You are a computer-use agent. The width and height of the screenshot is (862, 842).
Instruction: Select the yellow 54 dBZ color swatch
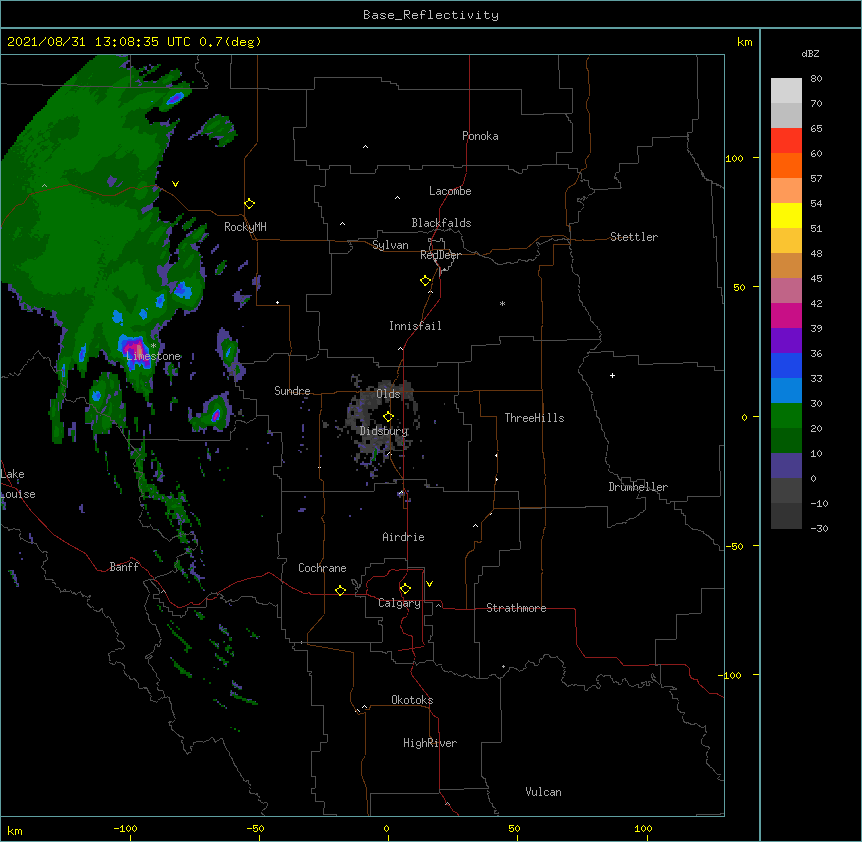click(786, 215)
